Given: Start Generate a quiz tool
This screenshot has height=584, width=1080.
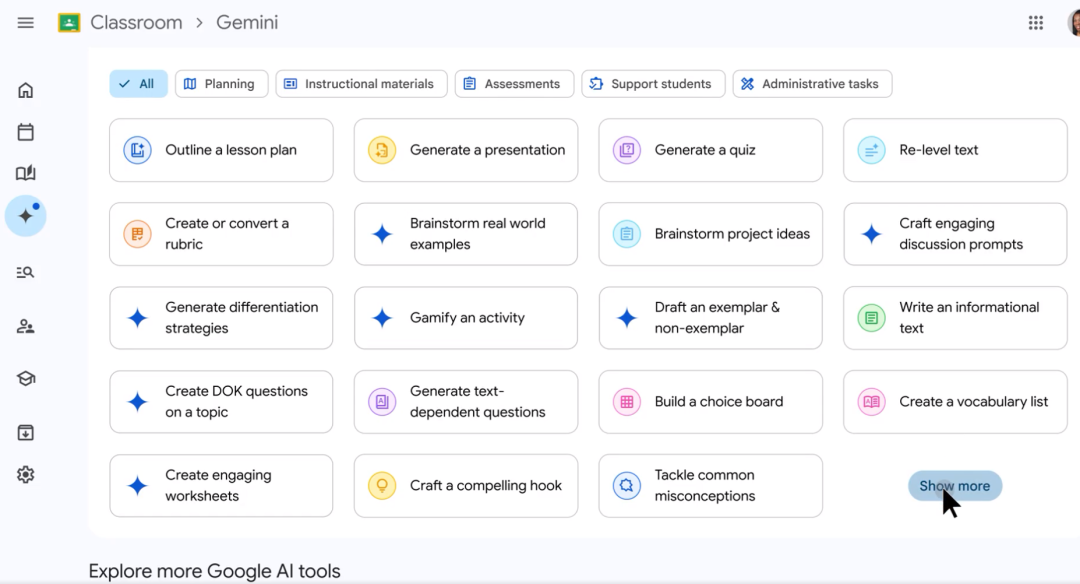Looking at the screenshot, I should point(710,150).
